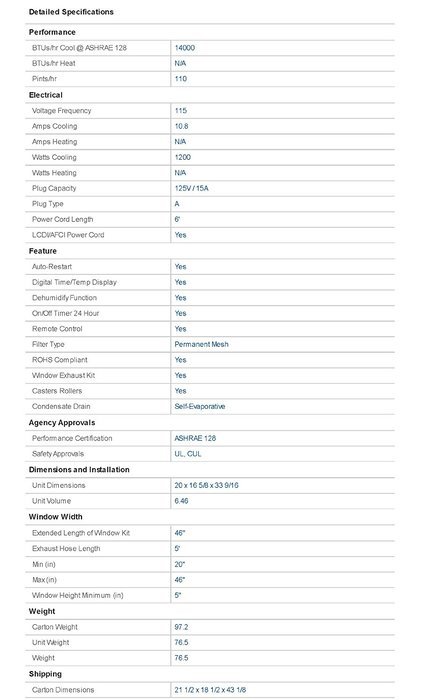Click the Detailed Specifications heading
Viewport: 440px width, 700px height.
tap(71, 12)
